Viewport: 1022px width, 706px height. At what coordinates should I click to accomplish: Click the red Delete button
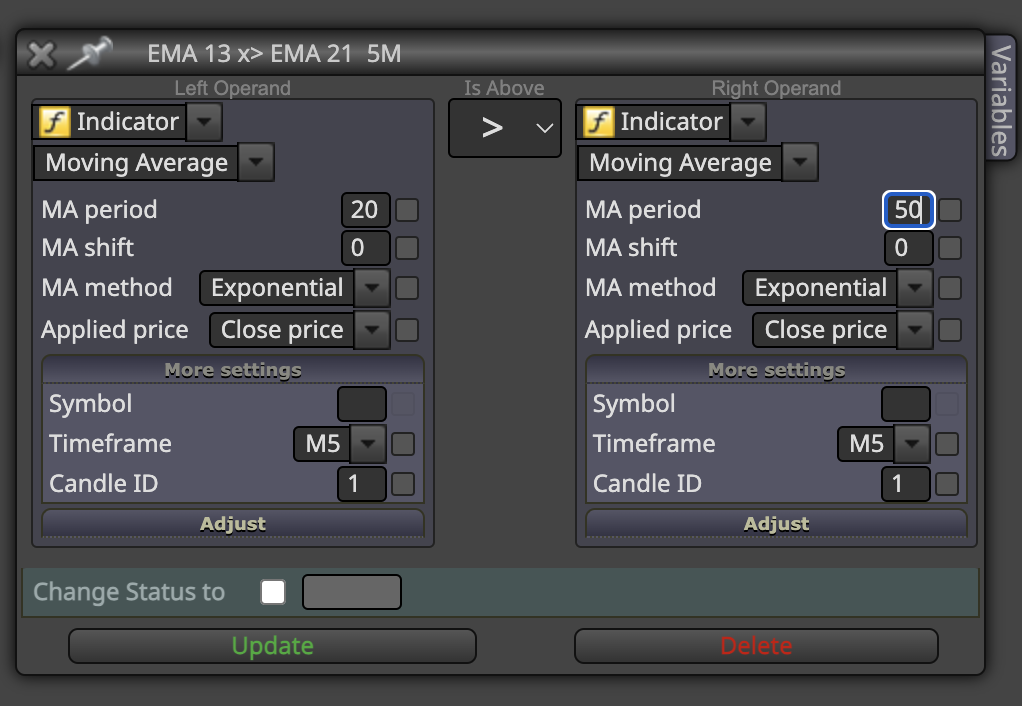pyautogui.click(x=756, y=646)
